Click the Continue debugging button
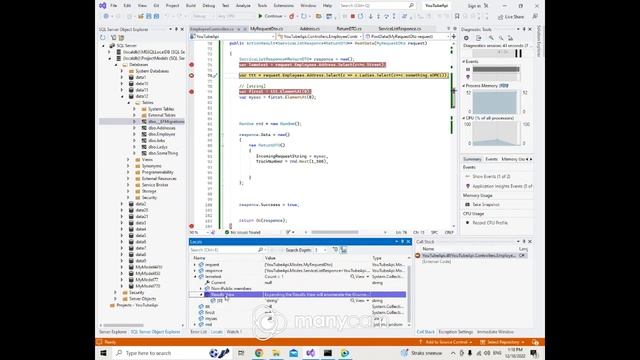Viewport: 640px width, 360px height. coord(270,16)
